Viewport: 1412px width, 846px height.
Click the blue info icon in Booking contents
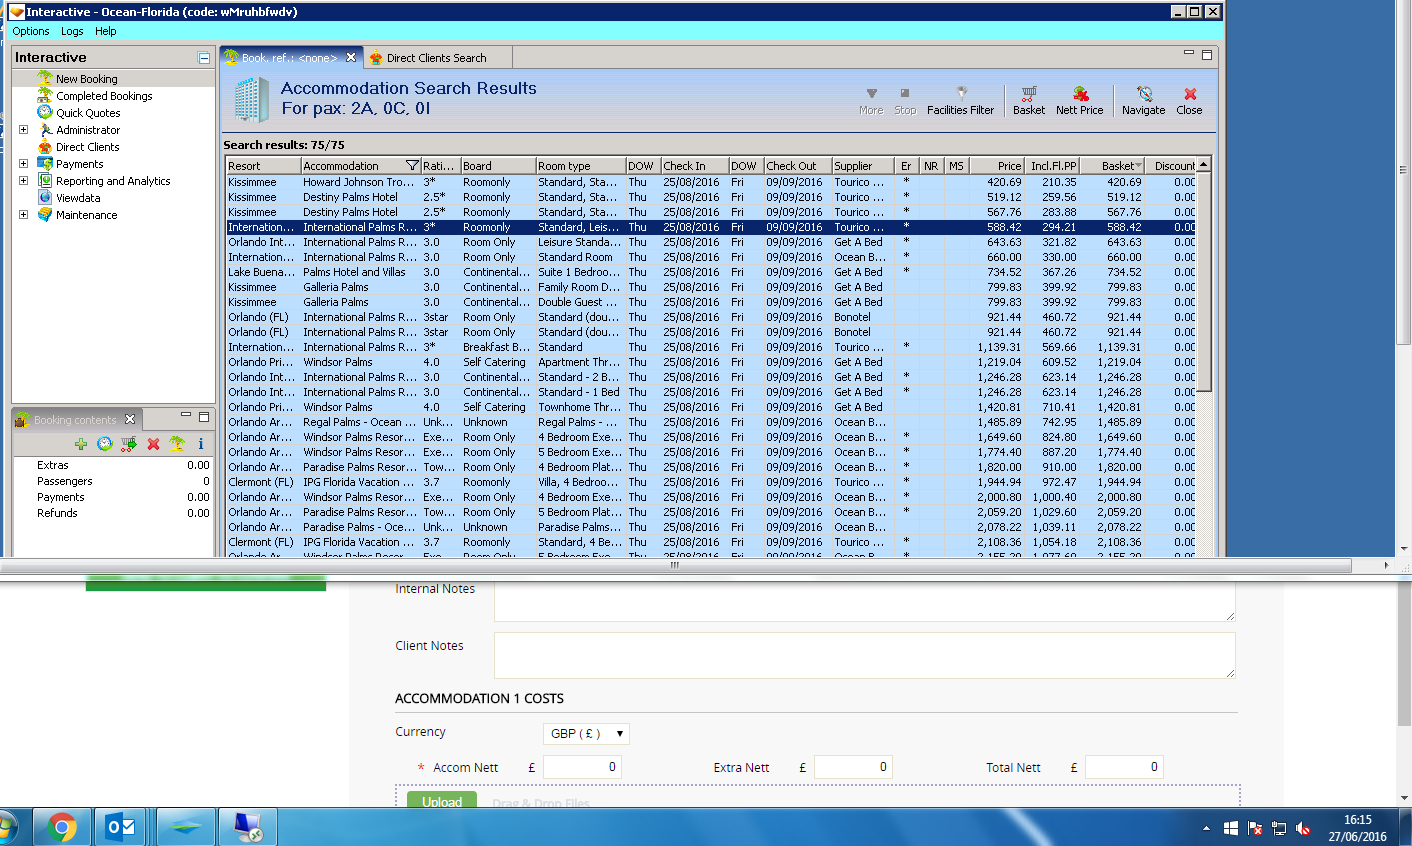coord(201,444)
